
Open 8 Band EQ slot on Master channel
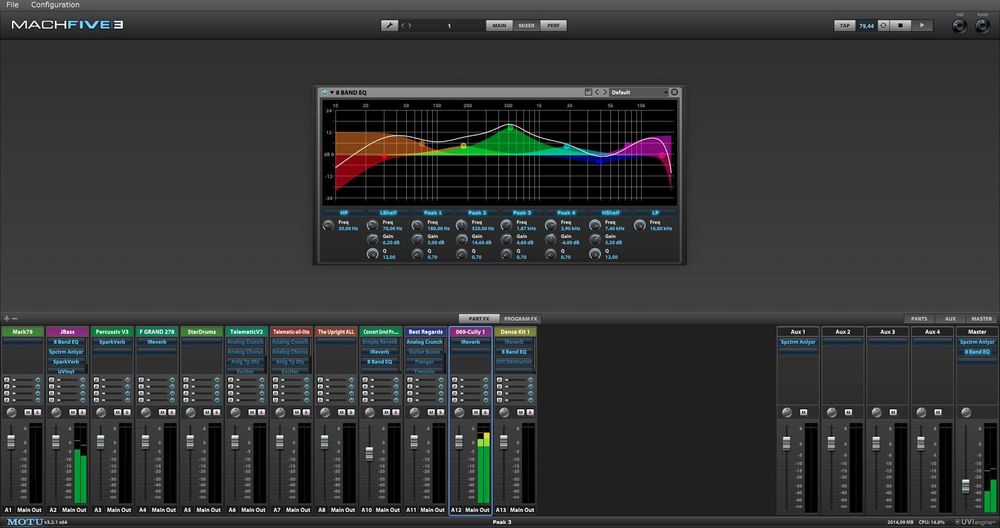coord(977,352)
